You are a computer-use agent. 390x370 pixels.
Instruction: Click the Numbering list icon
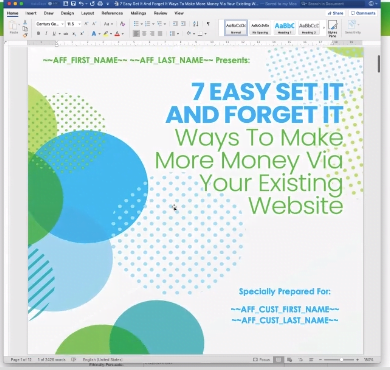point(148,24)
